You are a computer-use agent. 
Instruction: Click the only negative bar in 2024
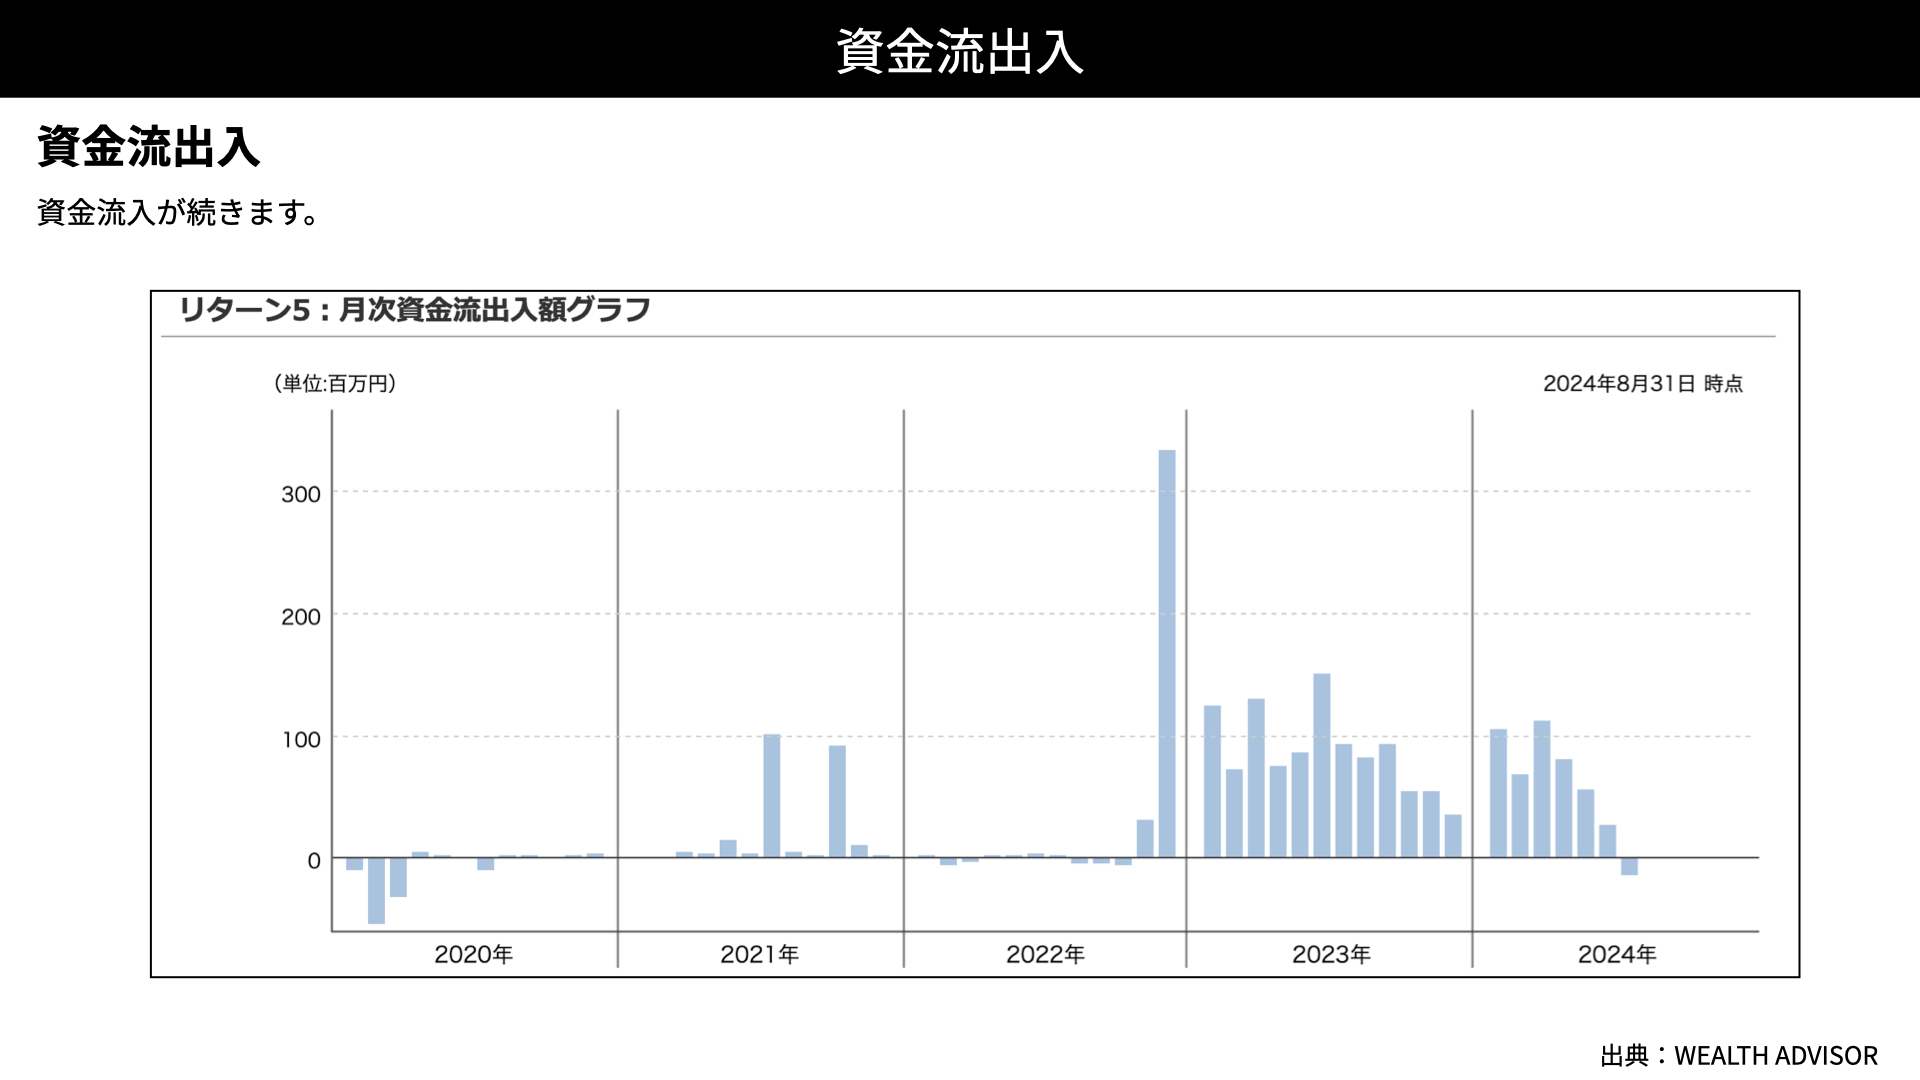[1629, 866]
